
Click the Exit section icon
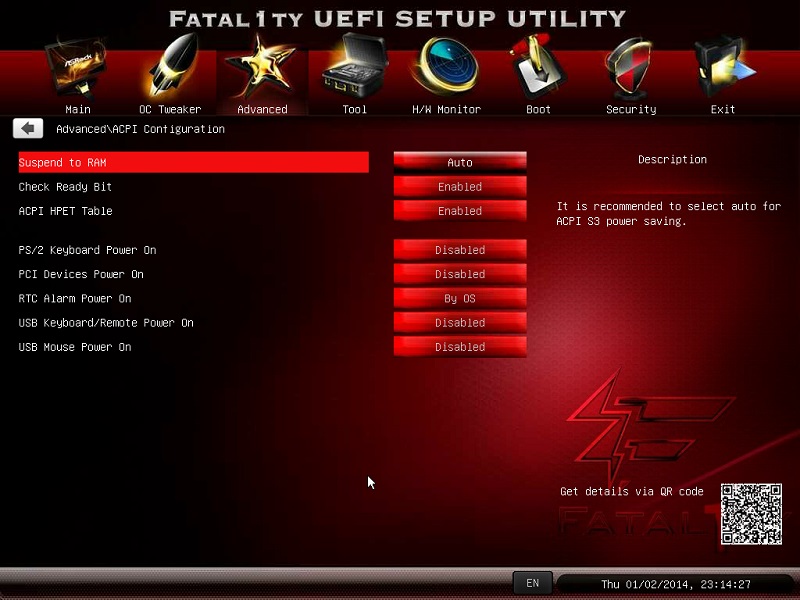point(722,70)
